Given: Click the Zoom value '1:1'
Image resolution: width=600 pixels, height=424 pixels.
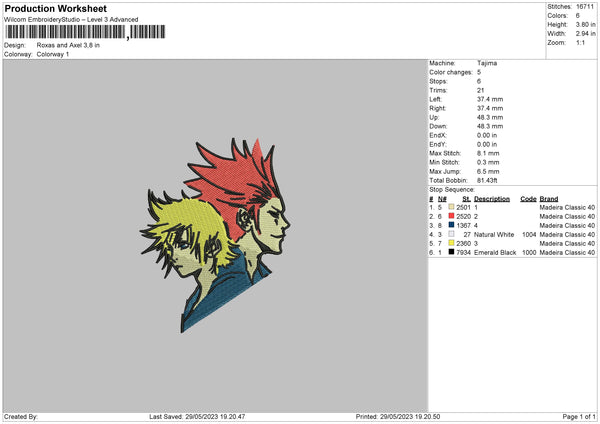Looking at the screenshot, I should 580,42.
